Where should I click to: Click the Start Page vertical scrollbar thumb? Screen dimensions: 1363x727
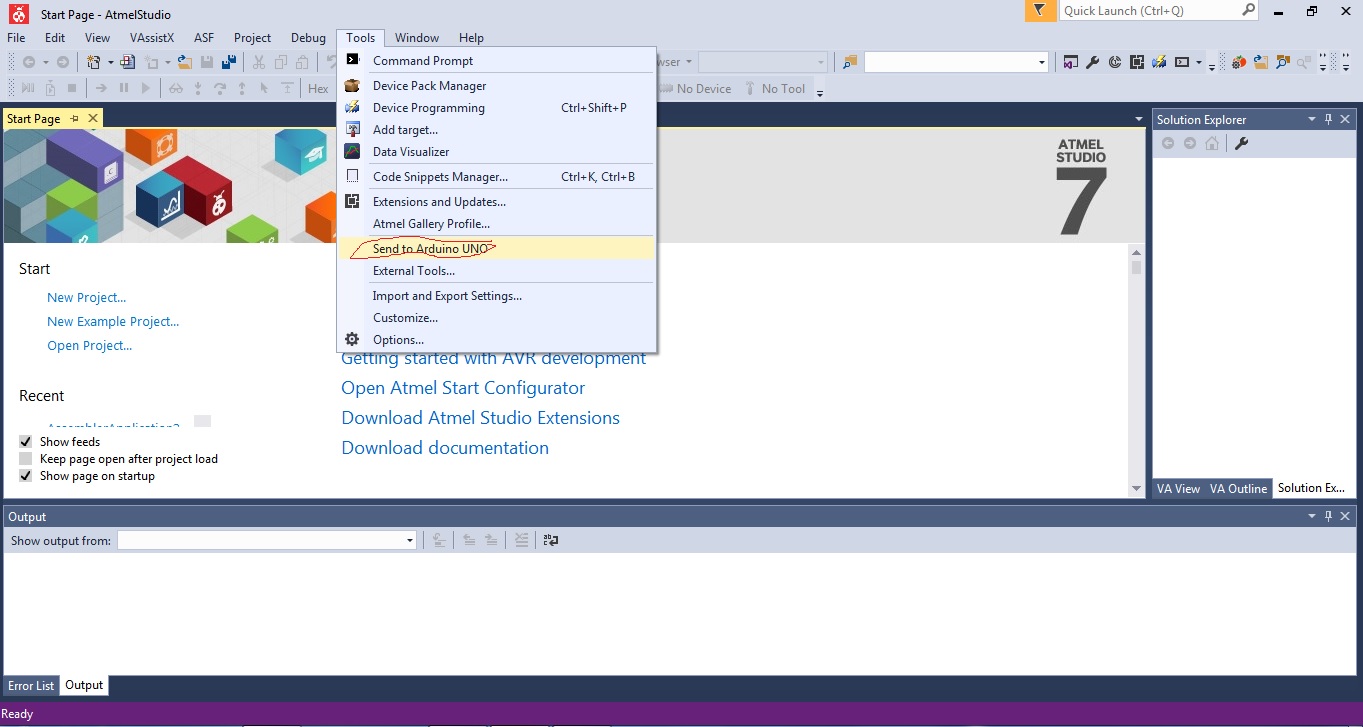tap(1136, 267)
